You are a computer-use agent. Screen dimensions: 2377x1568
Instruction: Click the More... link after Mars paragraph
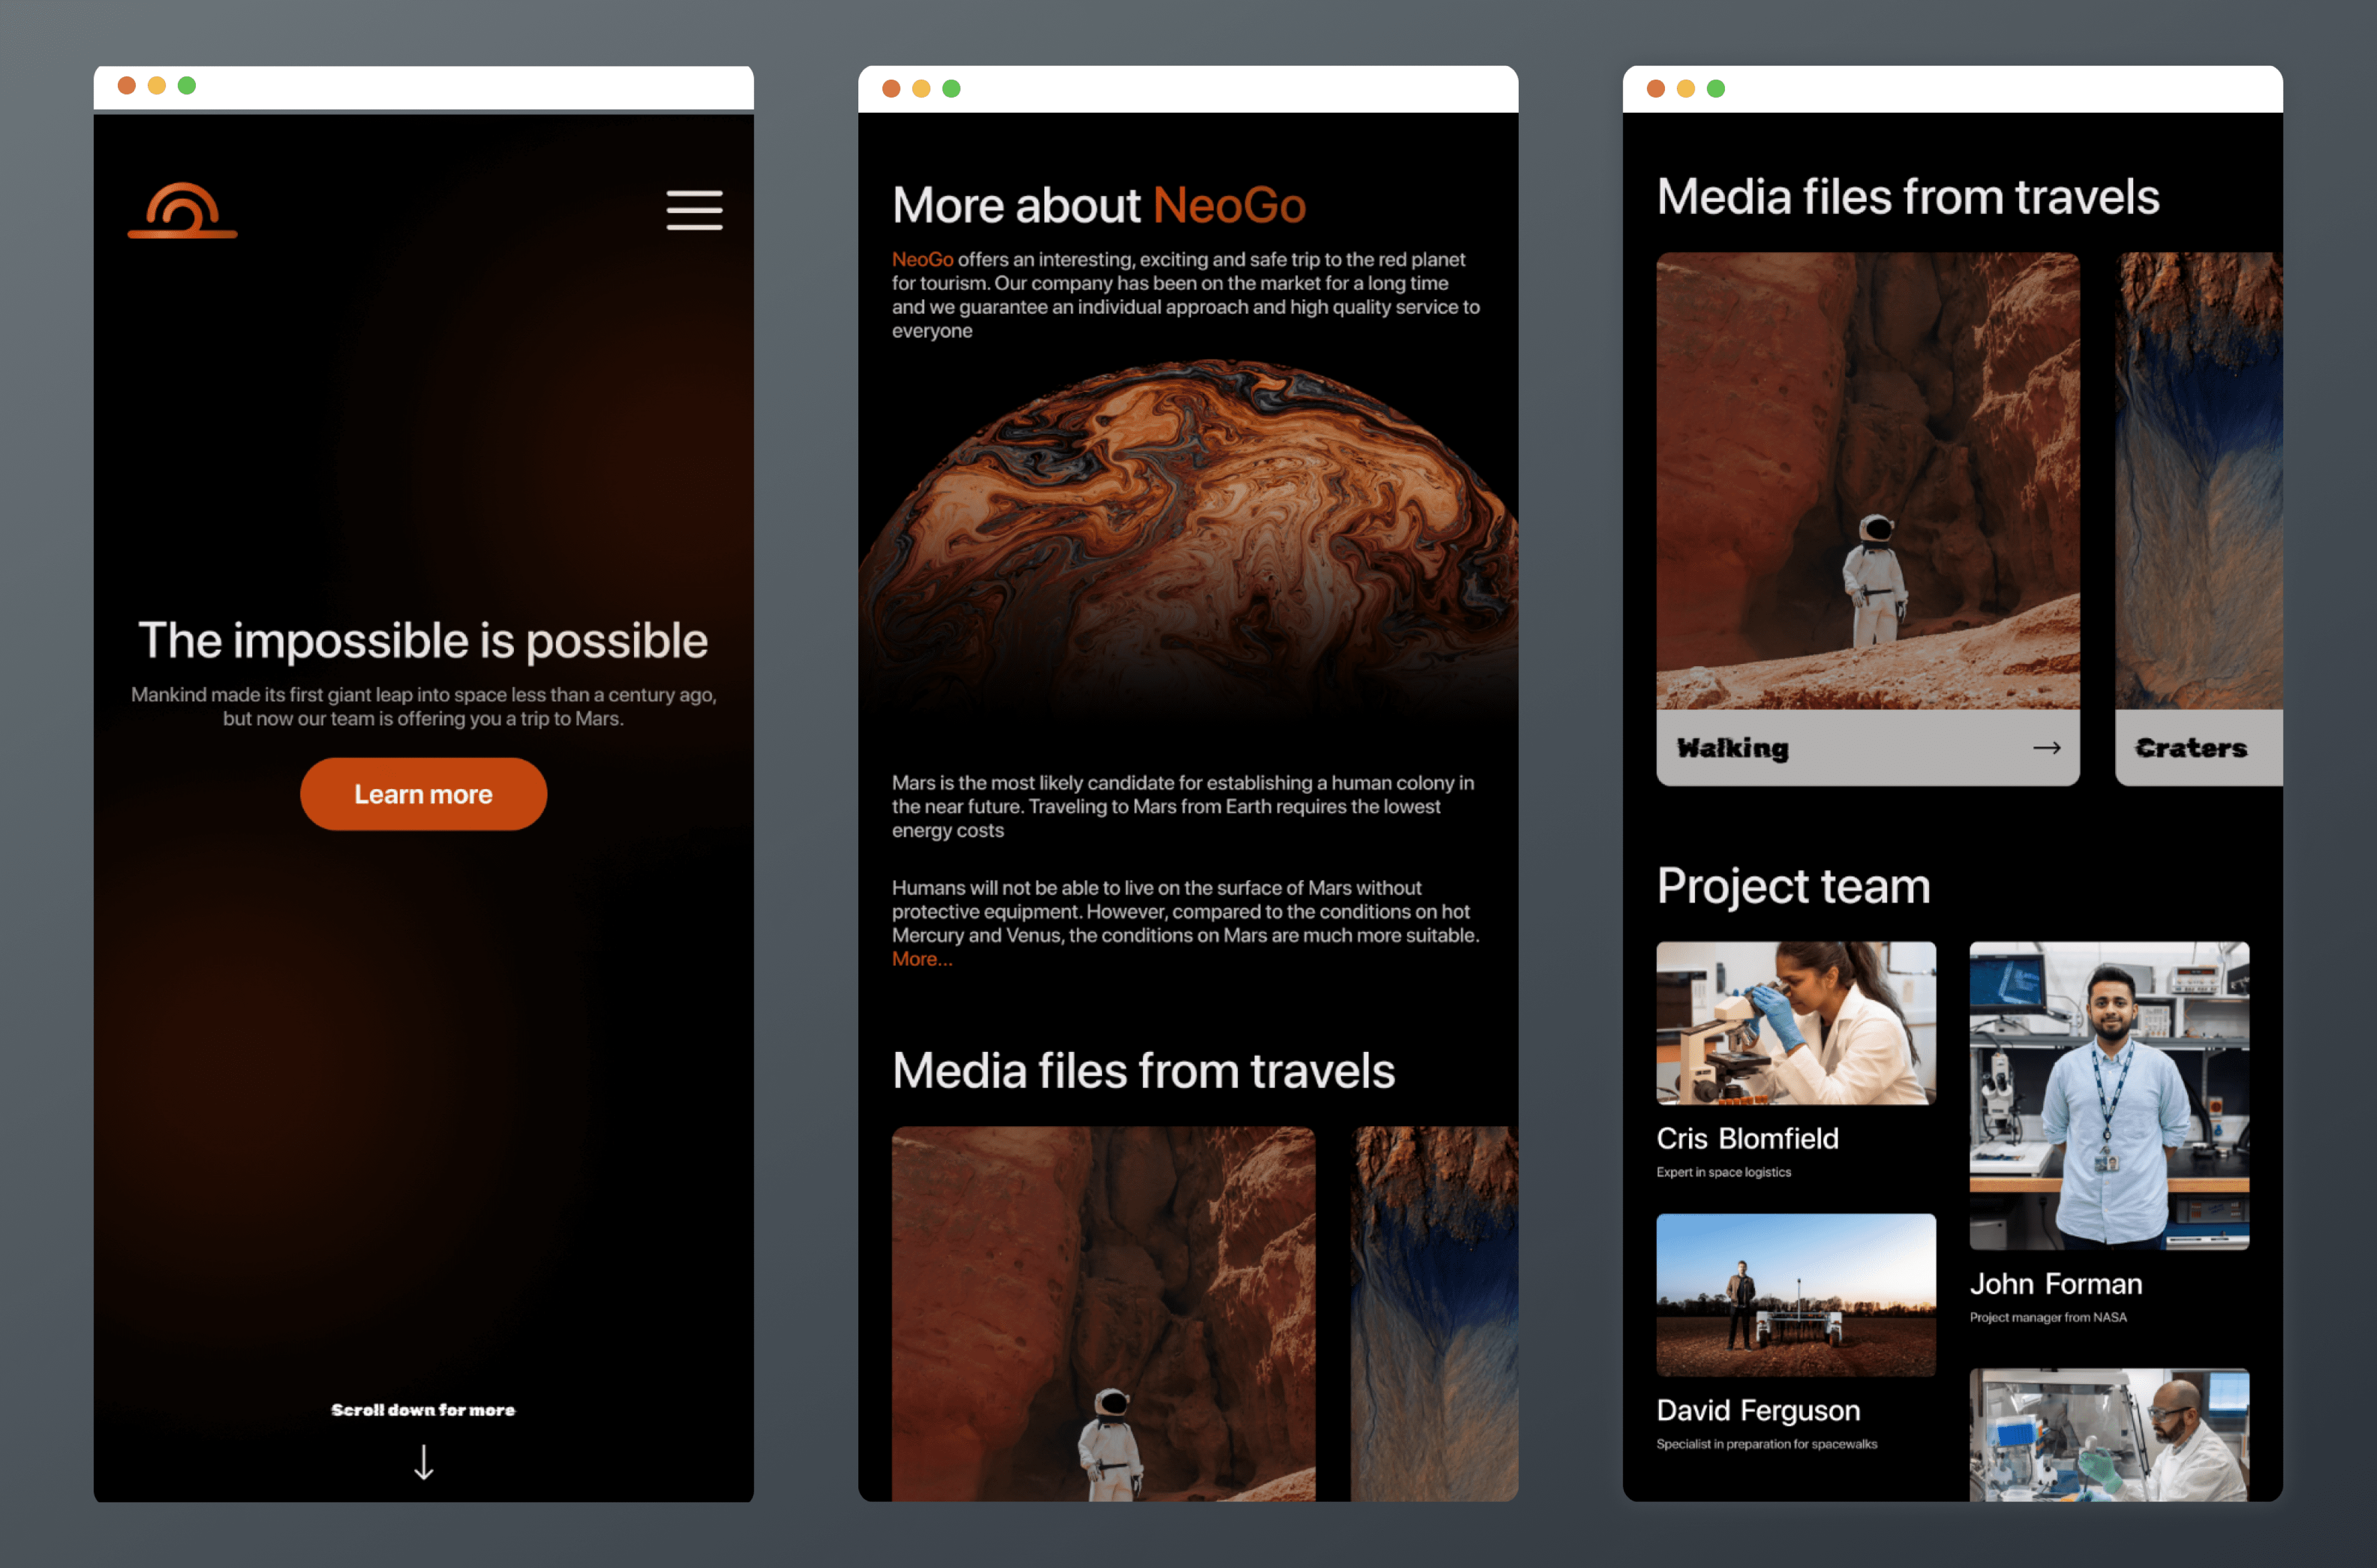[922, 959]
